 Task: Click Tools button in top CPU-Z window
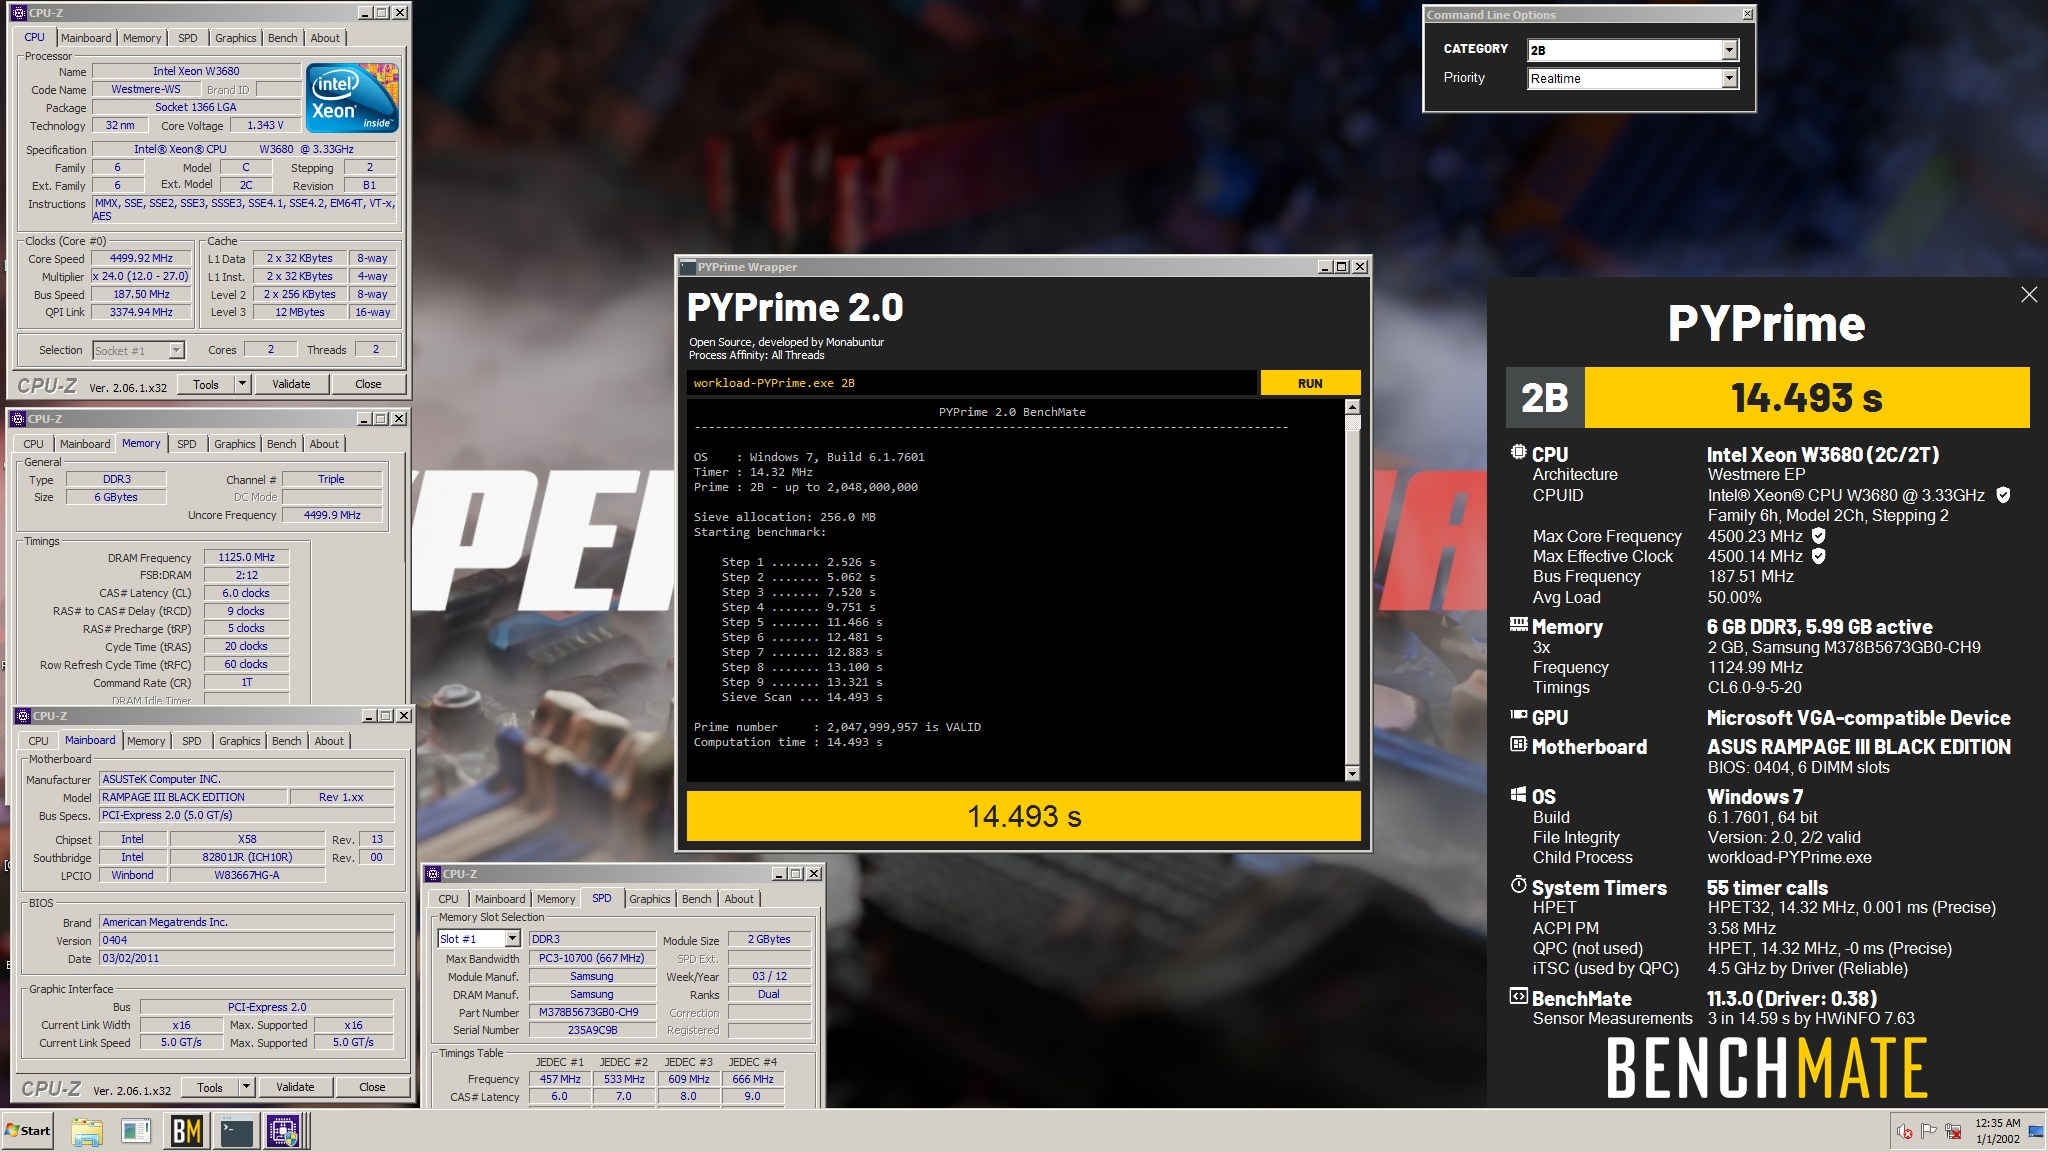pos(206,384)
